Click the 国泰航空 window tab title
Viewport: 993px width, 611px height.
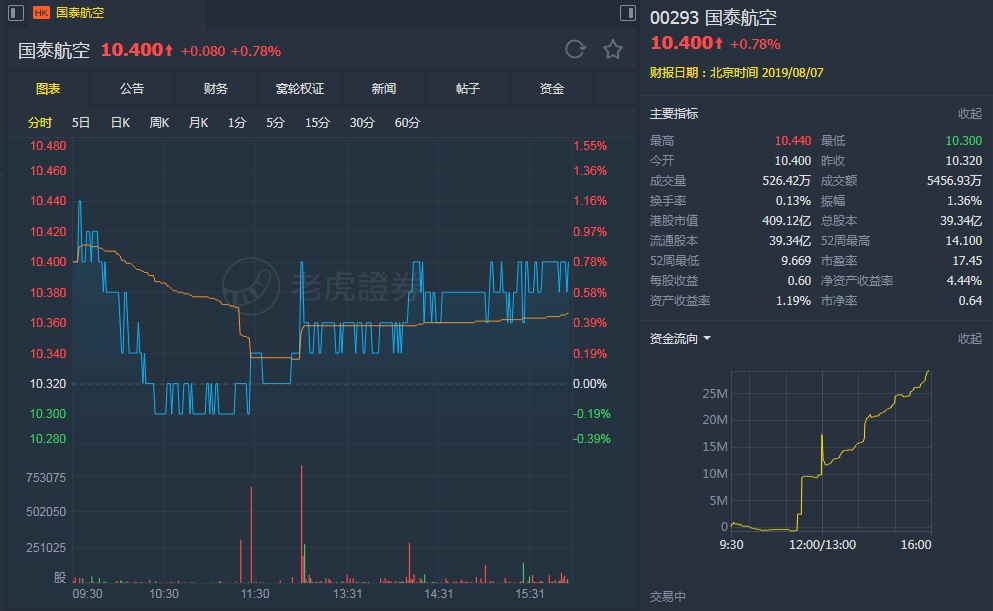click(80, 13)
